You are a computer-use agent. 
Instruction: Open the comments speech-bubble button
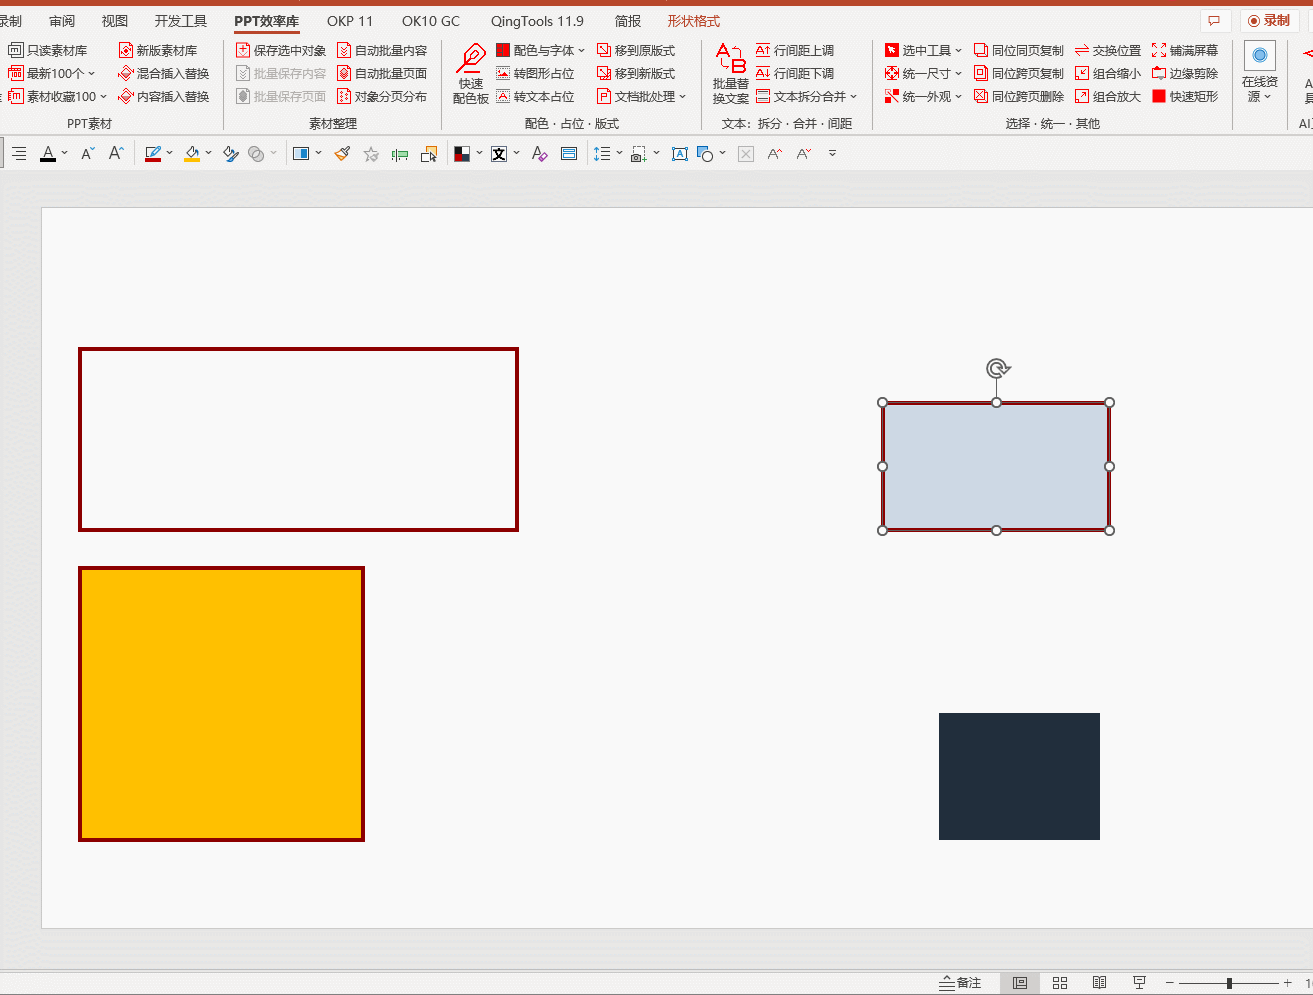tap(1214, 20)
